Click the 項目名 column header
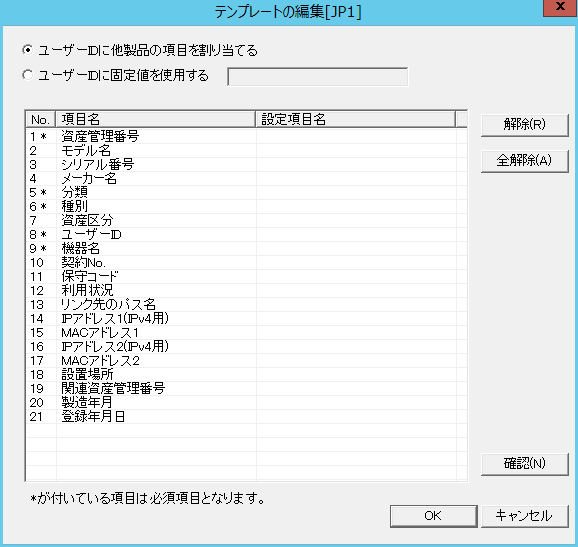This screenshot has height=547, width=578. pos(156,119)
